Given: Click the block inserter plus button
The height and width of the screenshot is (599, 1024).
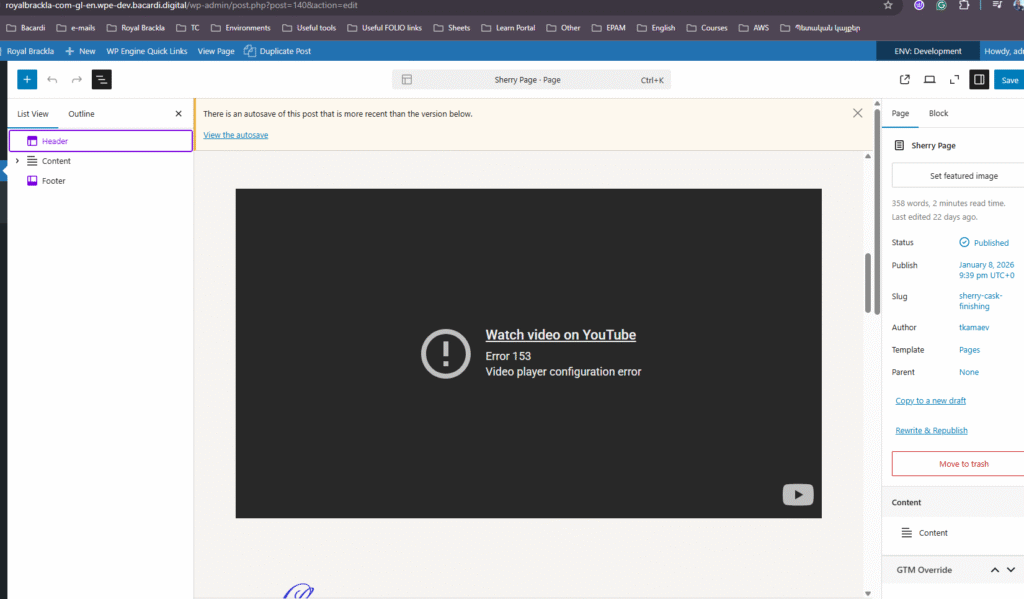Looking at the screenshot, I should [27, 79].
